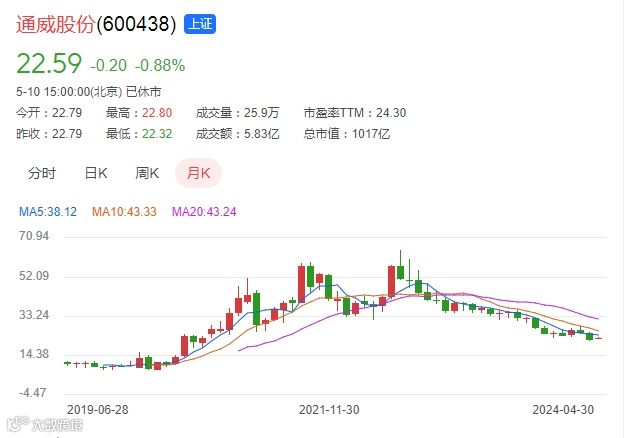The image size is (624, 438).
Task: Open the 通威股份 stock name link
Action: click(55, 24)
